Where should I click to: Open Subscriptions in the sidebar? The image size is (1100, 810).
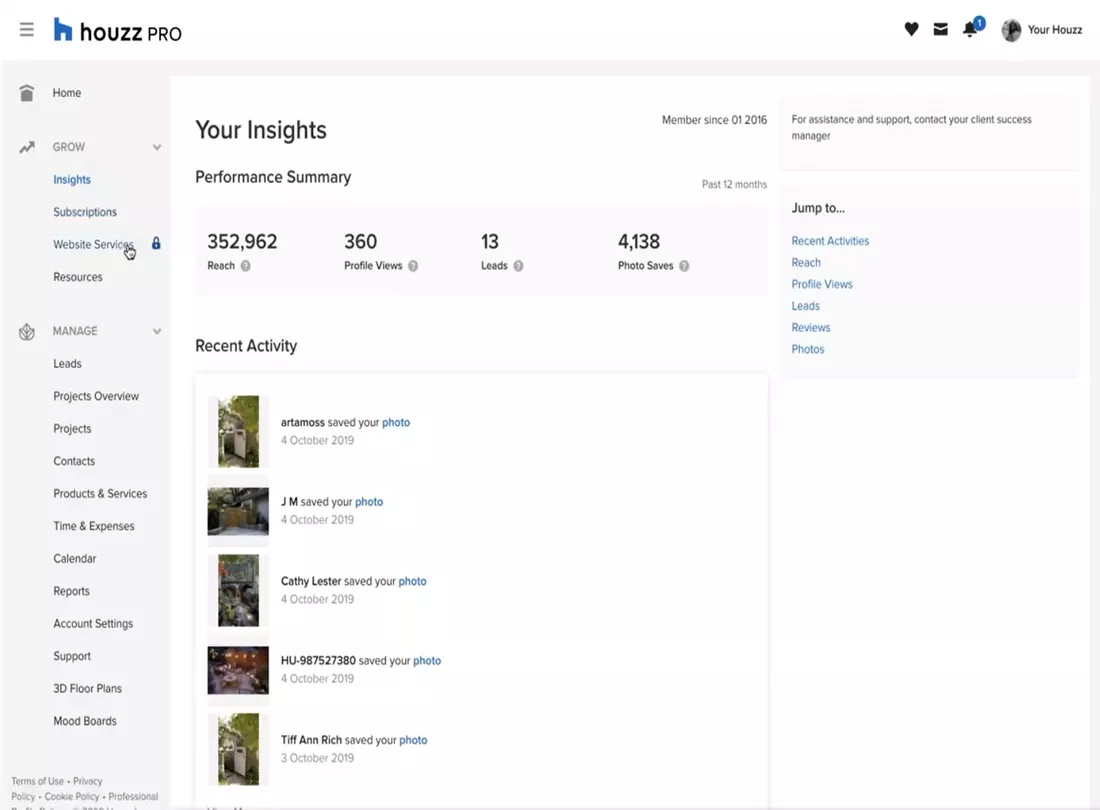[x=85, y=212]
